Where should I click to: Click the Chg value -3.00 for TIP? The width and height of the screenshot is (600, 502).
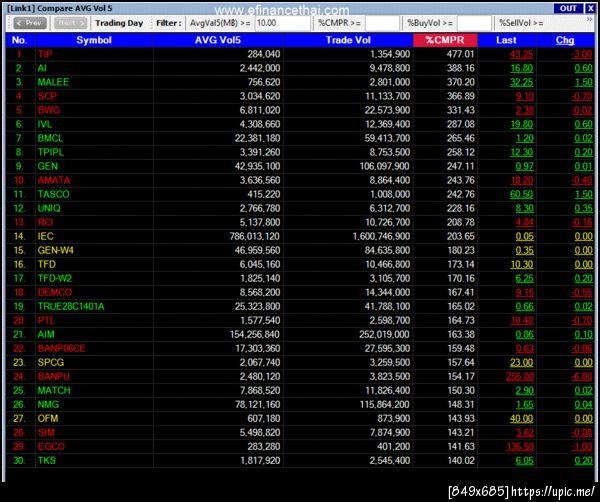[582, 54]
